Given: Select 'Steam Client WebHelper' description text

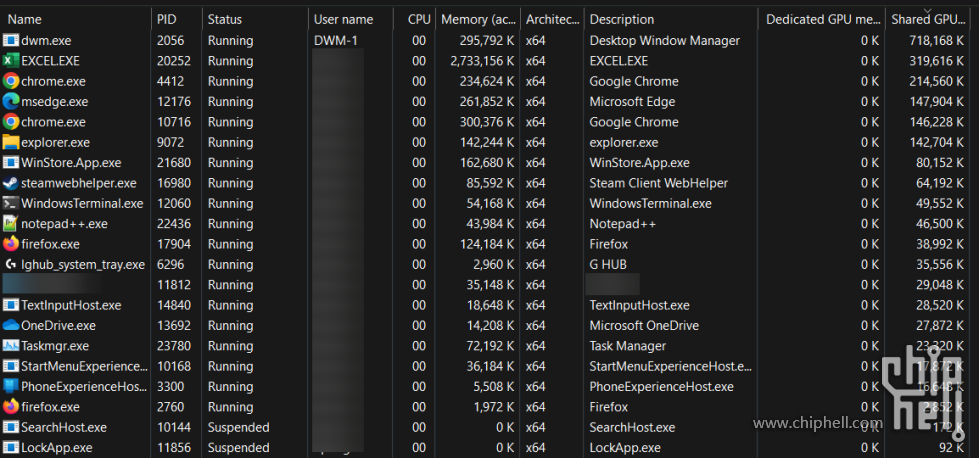Looking at the screenshot, I should pyautogui.click(x=659, y=183).
